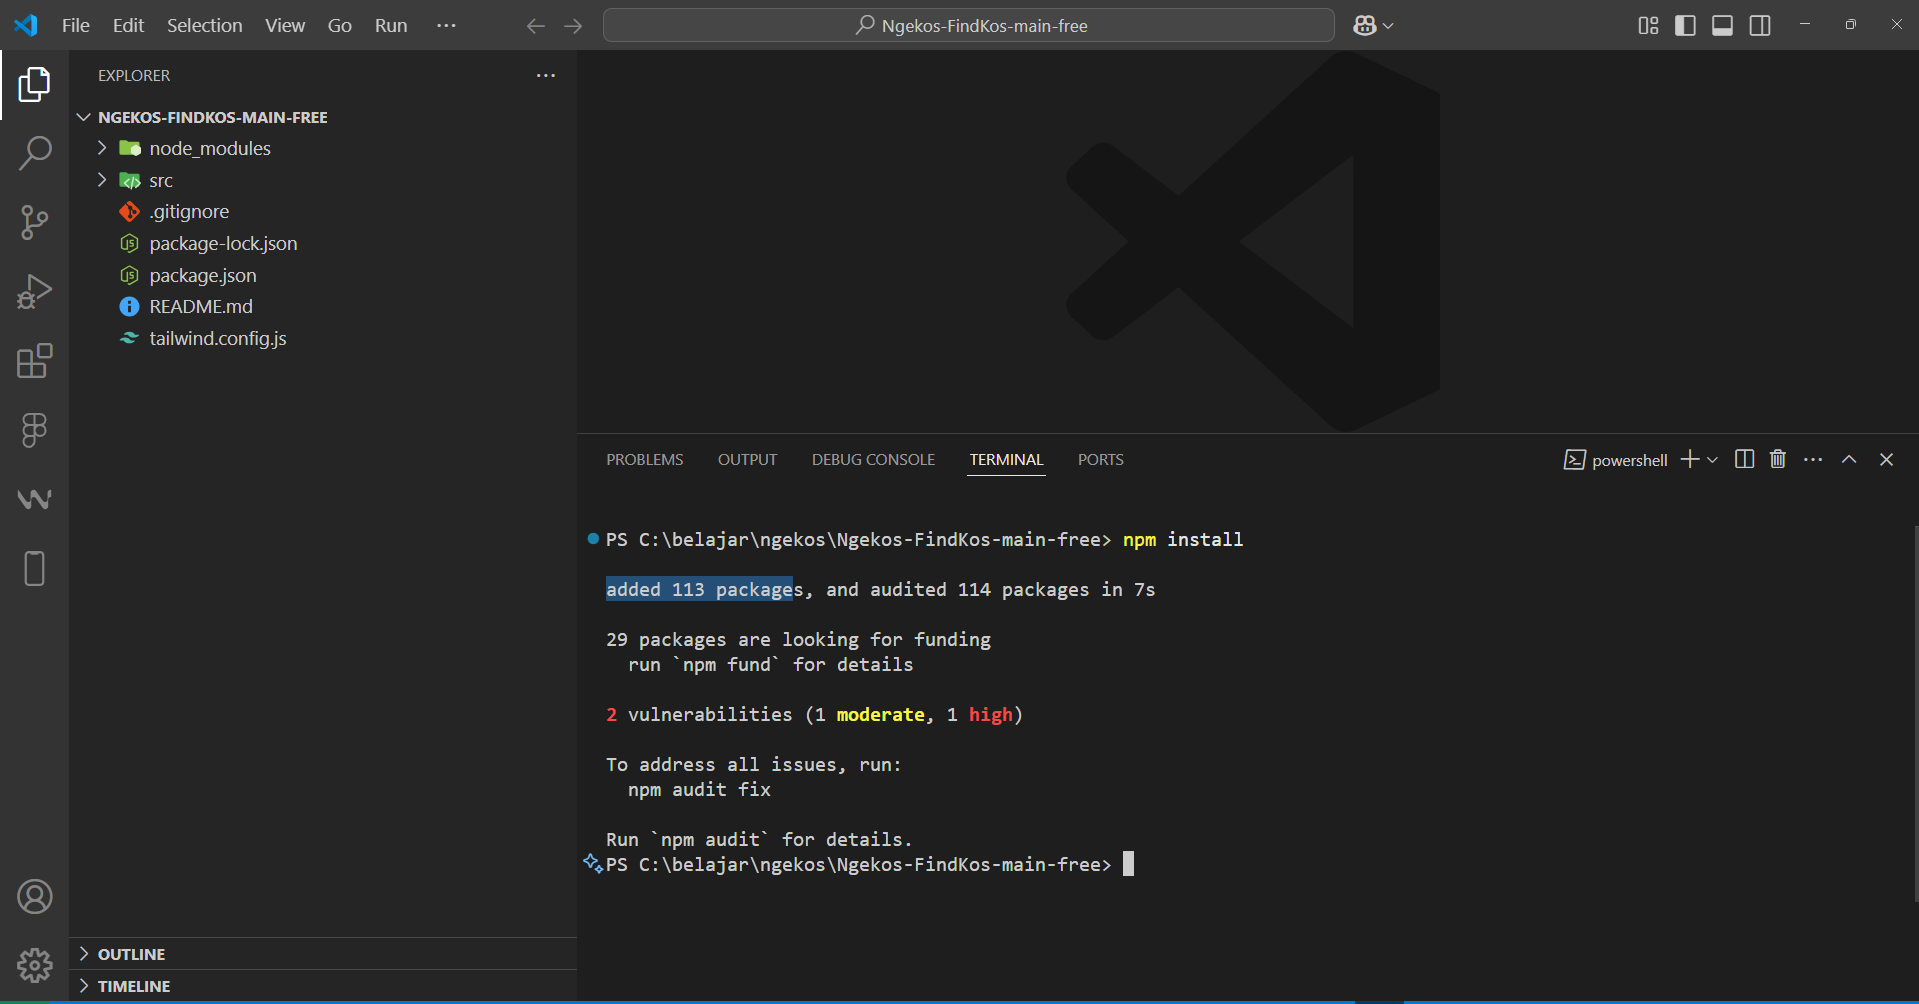
Task: Open the Search view icon
Action: (34, 154)
